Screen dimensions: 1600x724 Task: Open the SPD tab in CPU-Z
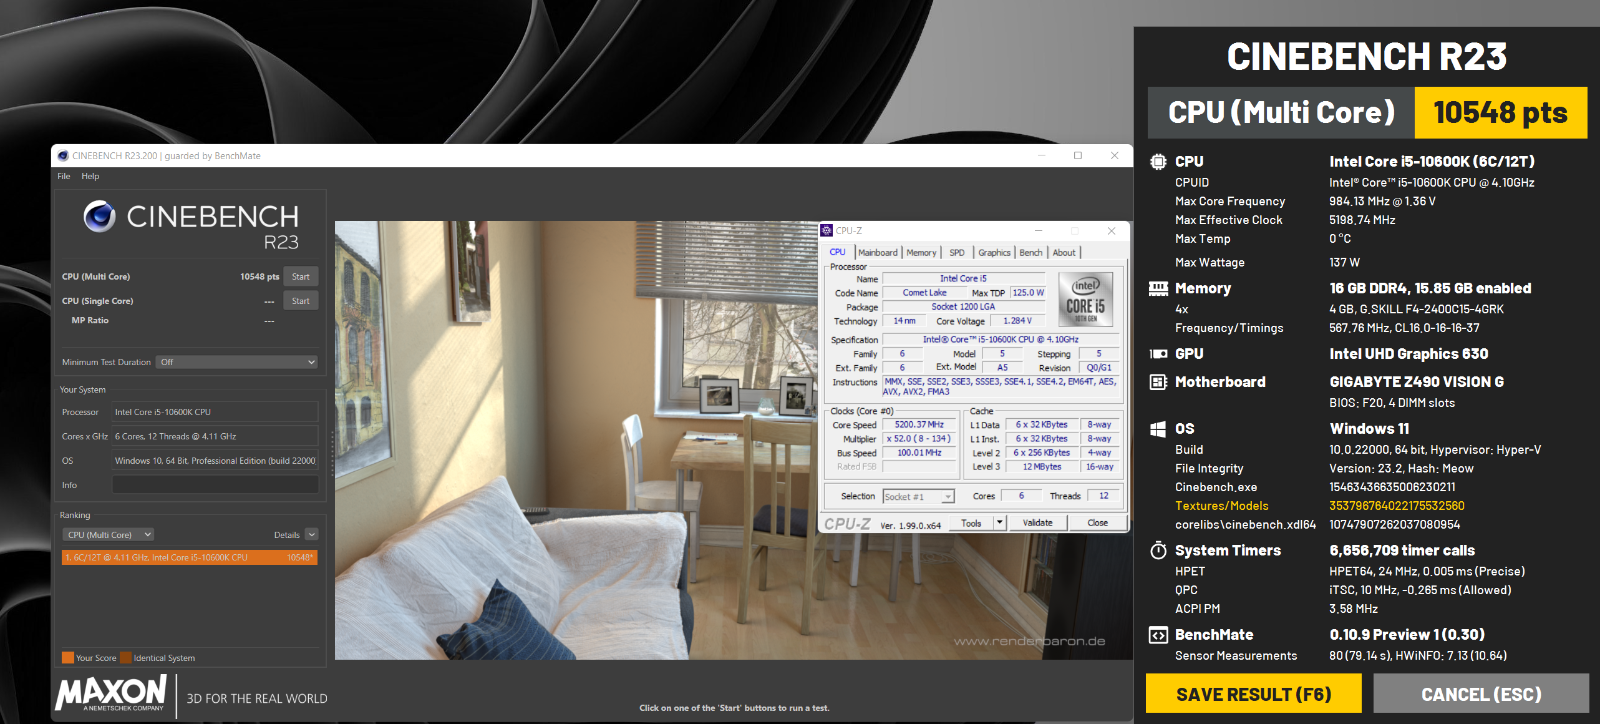[957, 253]
